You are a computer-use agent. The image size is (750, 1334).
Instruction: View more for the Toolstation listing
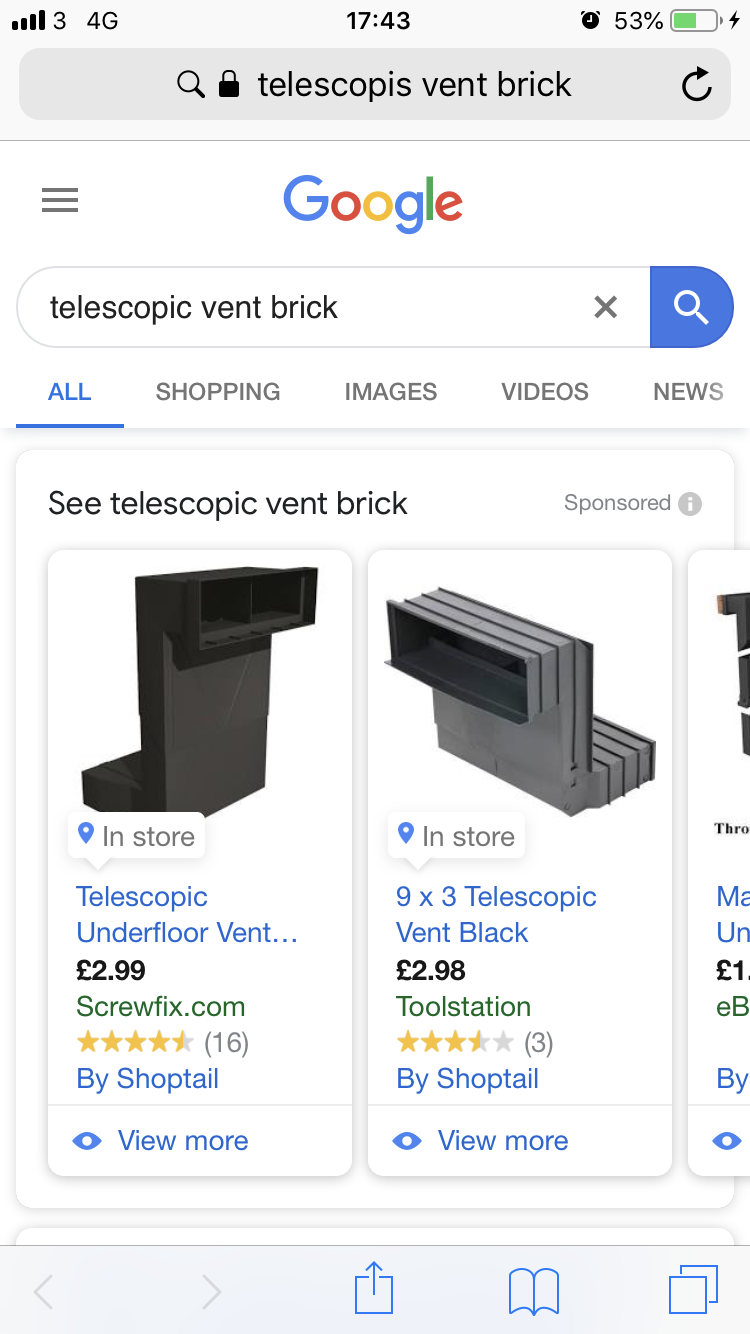point(503,1140)
